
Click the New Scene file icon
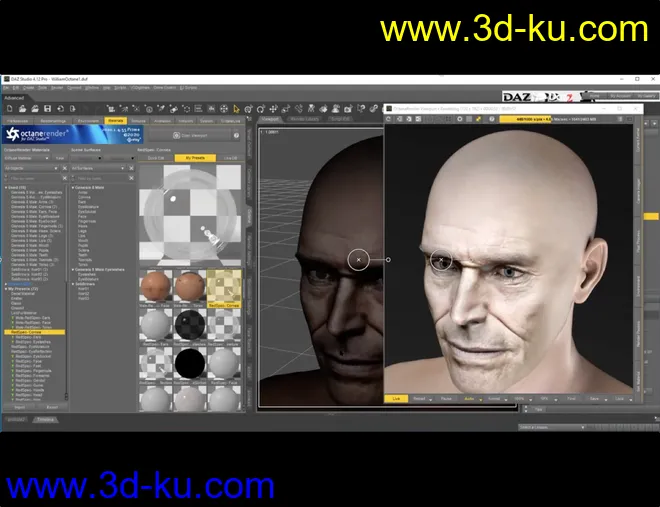(7, 108)
